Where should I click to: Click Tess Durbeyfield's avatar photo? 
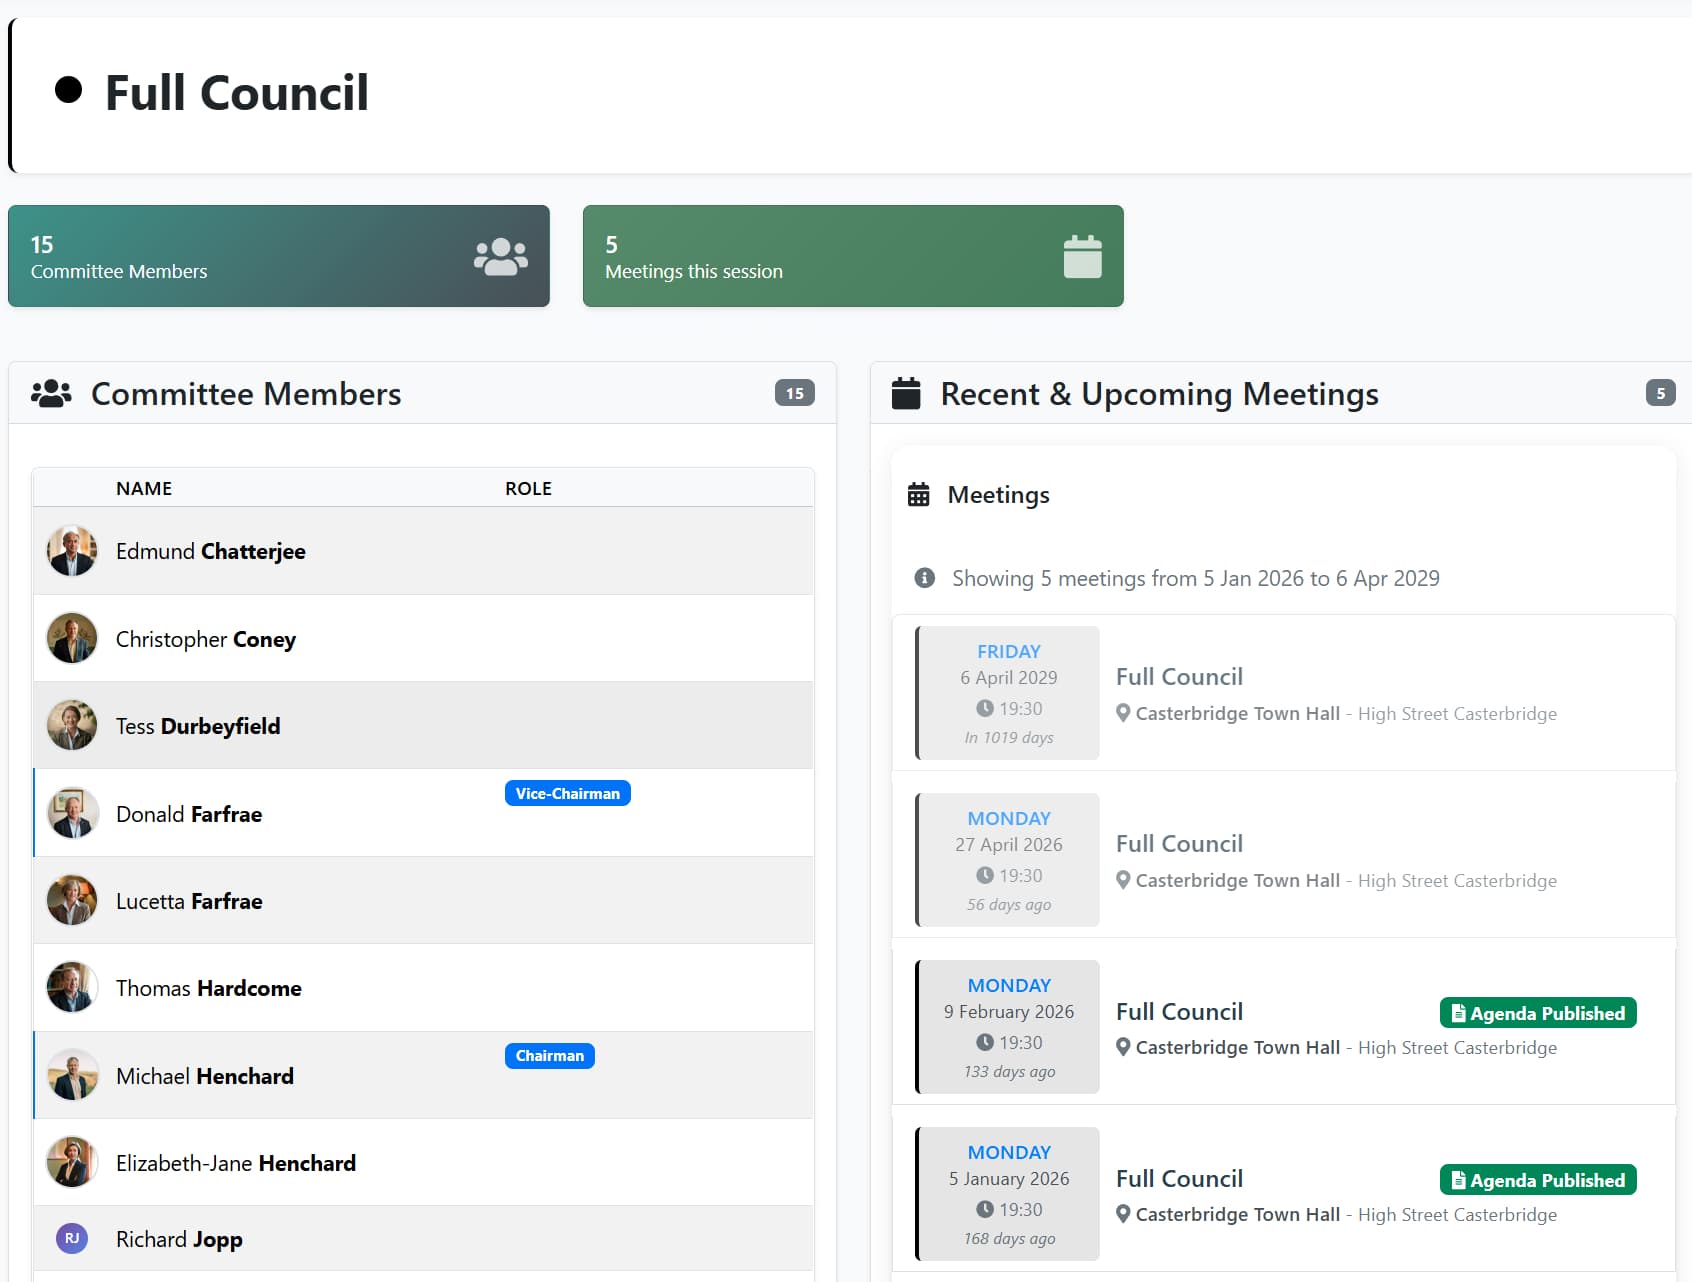(72, 725)
